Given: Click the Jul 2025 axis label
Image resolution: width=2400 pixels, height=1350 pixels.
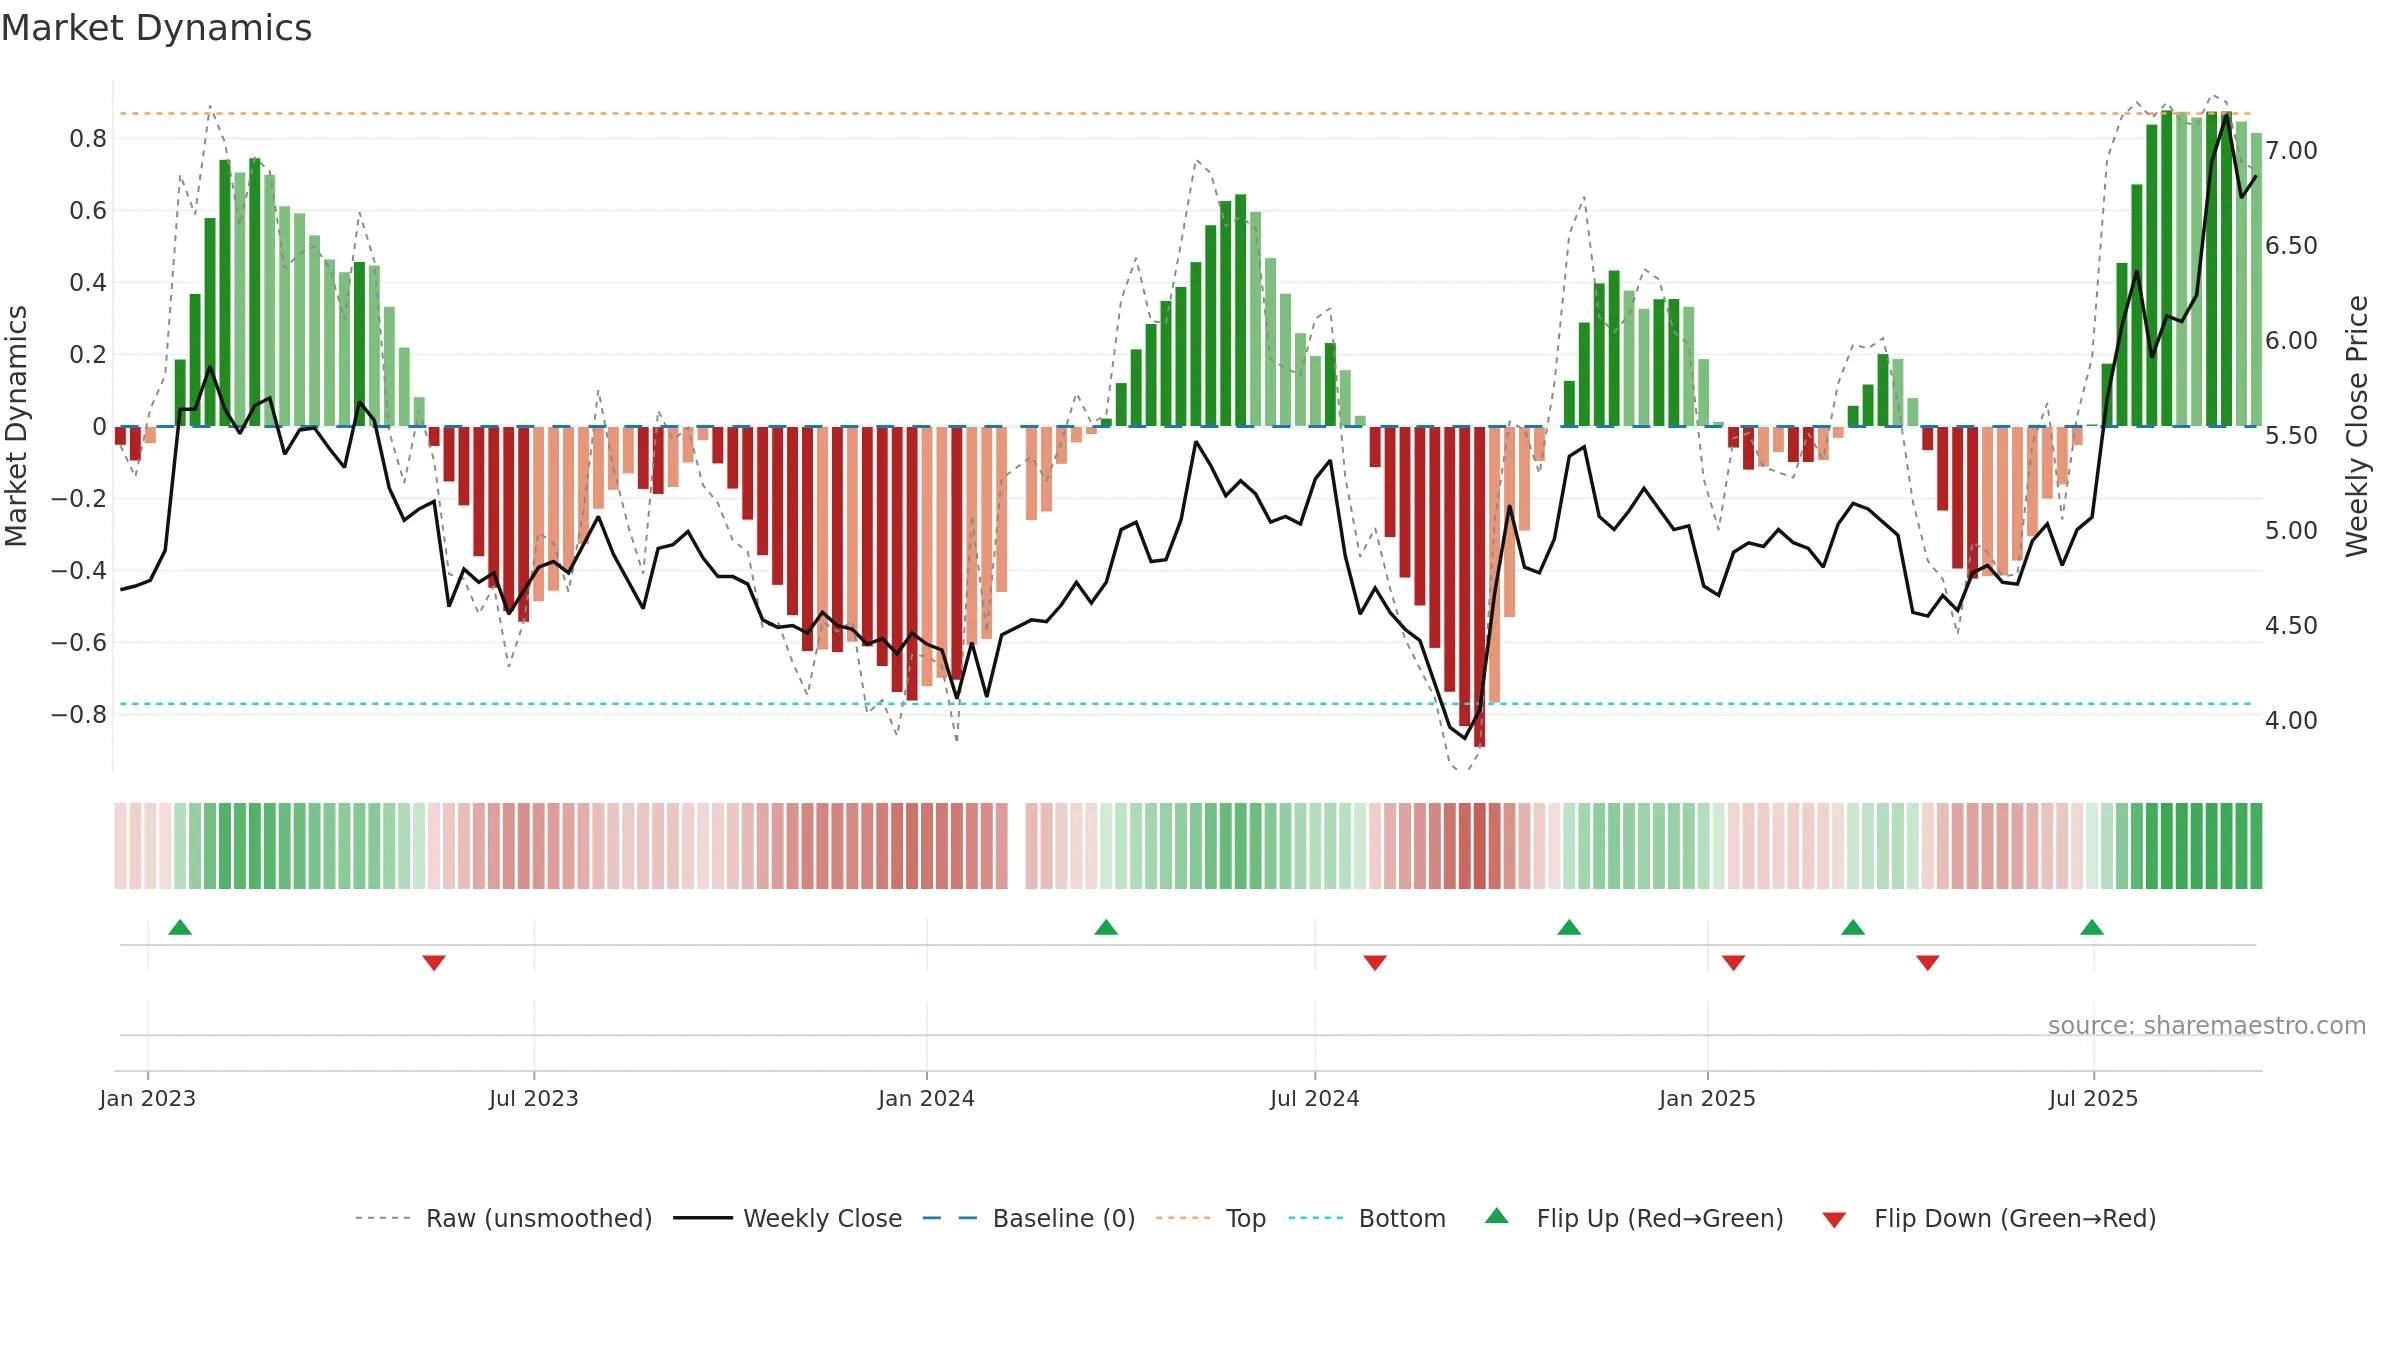Looking at the screenshot, I should [x=2093, y=1098].
